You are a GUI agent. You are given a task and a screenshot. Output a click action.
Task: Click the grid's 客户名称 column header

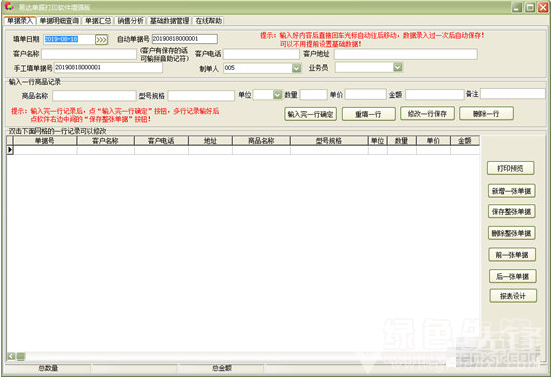click(x=105, y=141)
